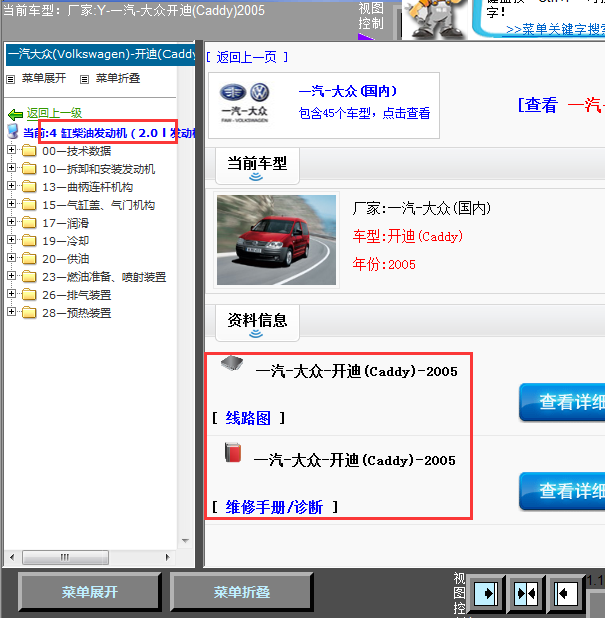The image size is (605, 618).
Task: Click the 26—排气装置 folder icon
Action: pos(29,295)
